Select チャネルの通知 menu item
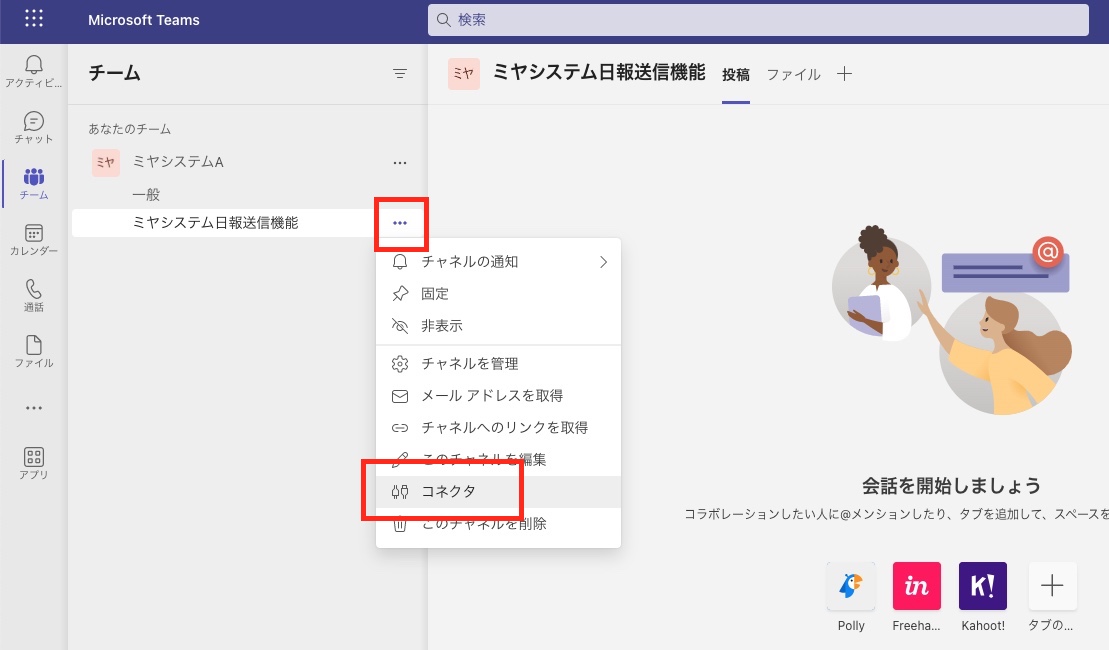The image size is (1109, 650). [x=499, y=262]
